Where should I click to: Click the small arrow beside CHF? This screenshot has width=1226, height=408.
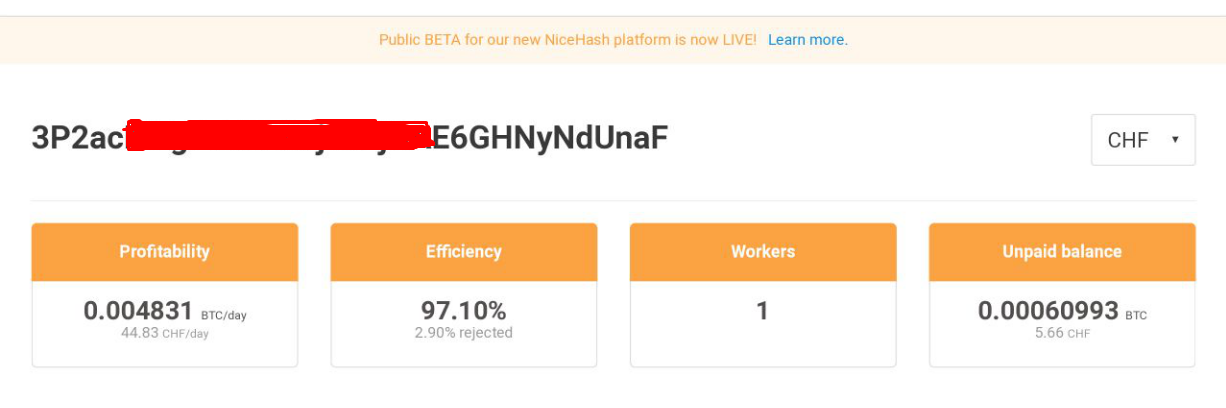click(x=1175, y=139)
